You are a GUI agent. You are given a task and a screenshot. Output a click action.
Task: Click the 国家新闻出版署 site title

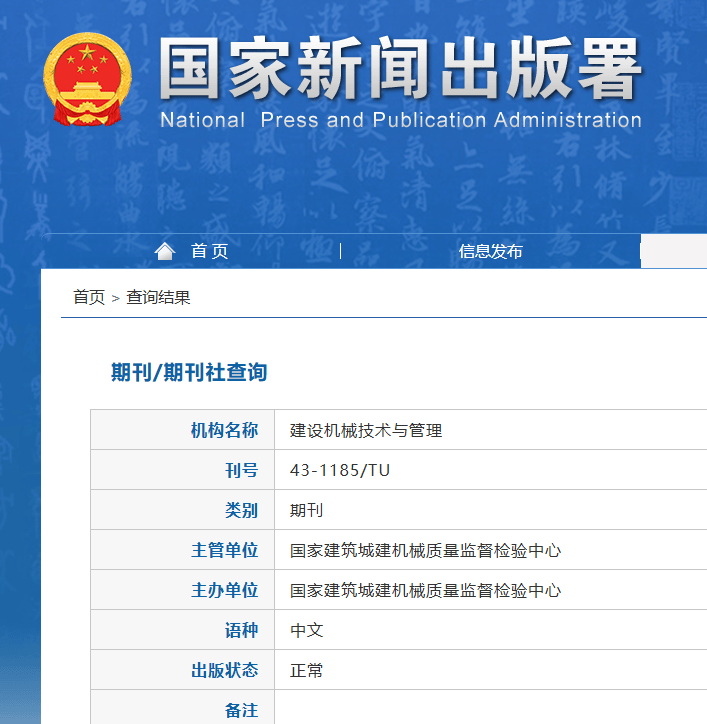click(400, 68)
